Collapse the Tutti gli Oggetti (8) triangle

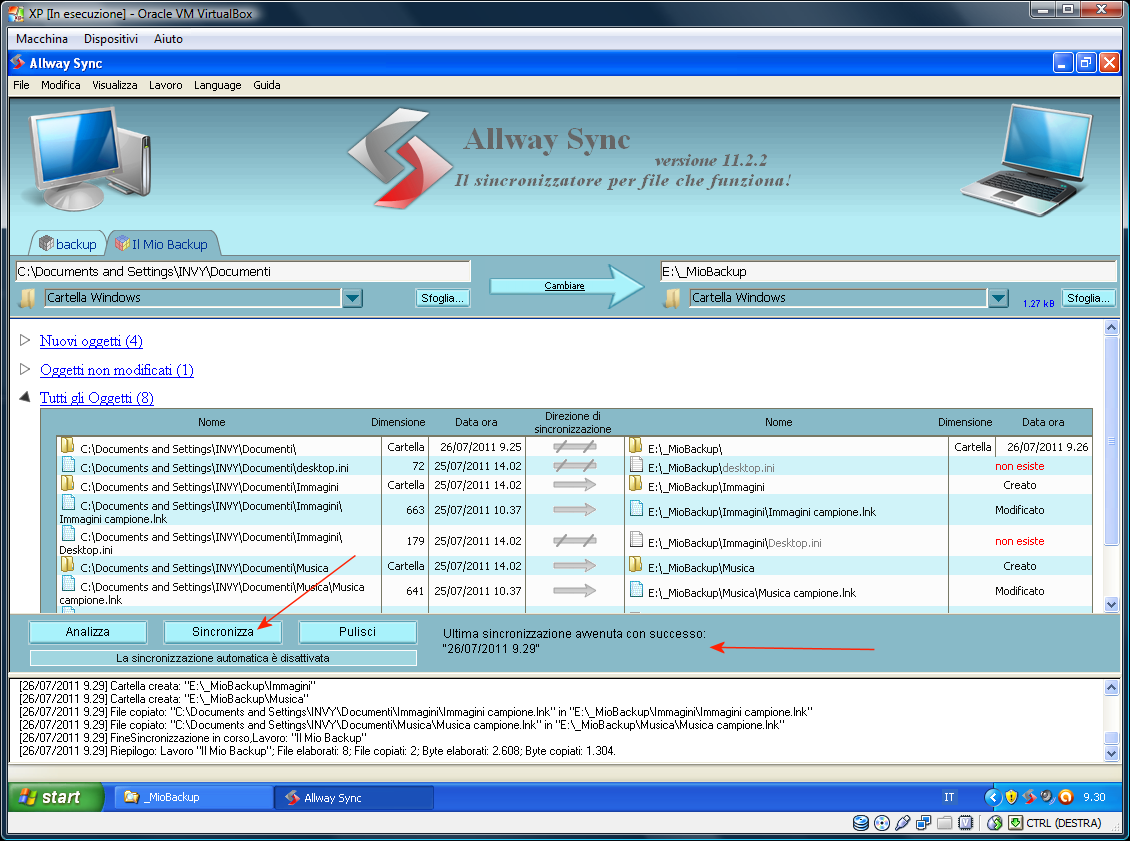[25, 397]
